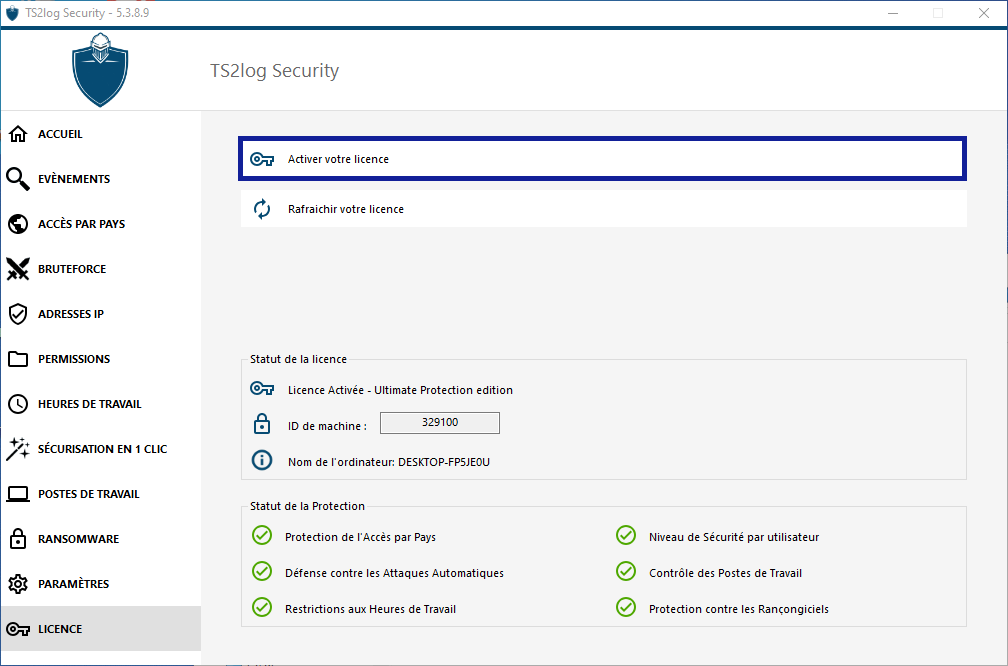Go to the EVÈNEMENTS section

(101, 179)
